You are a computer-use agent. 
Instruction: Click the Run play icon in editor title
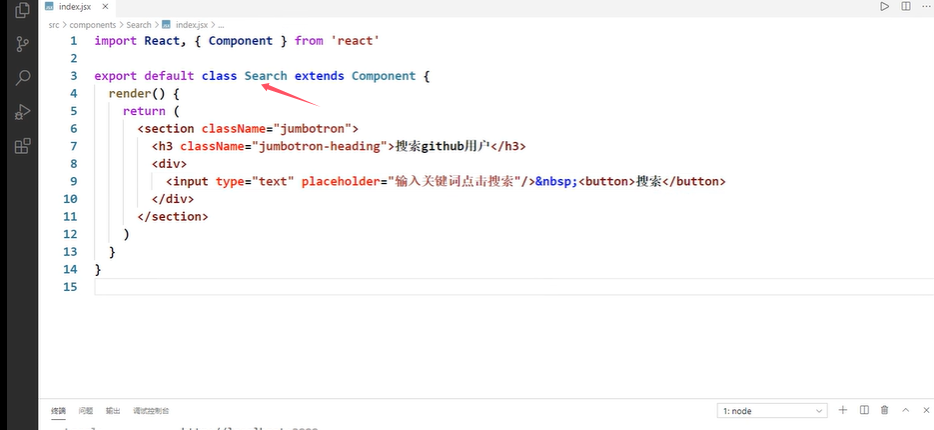885,7
